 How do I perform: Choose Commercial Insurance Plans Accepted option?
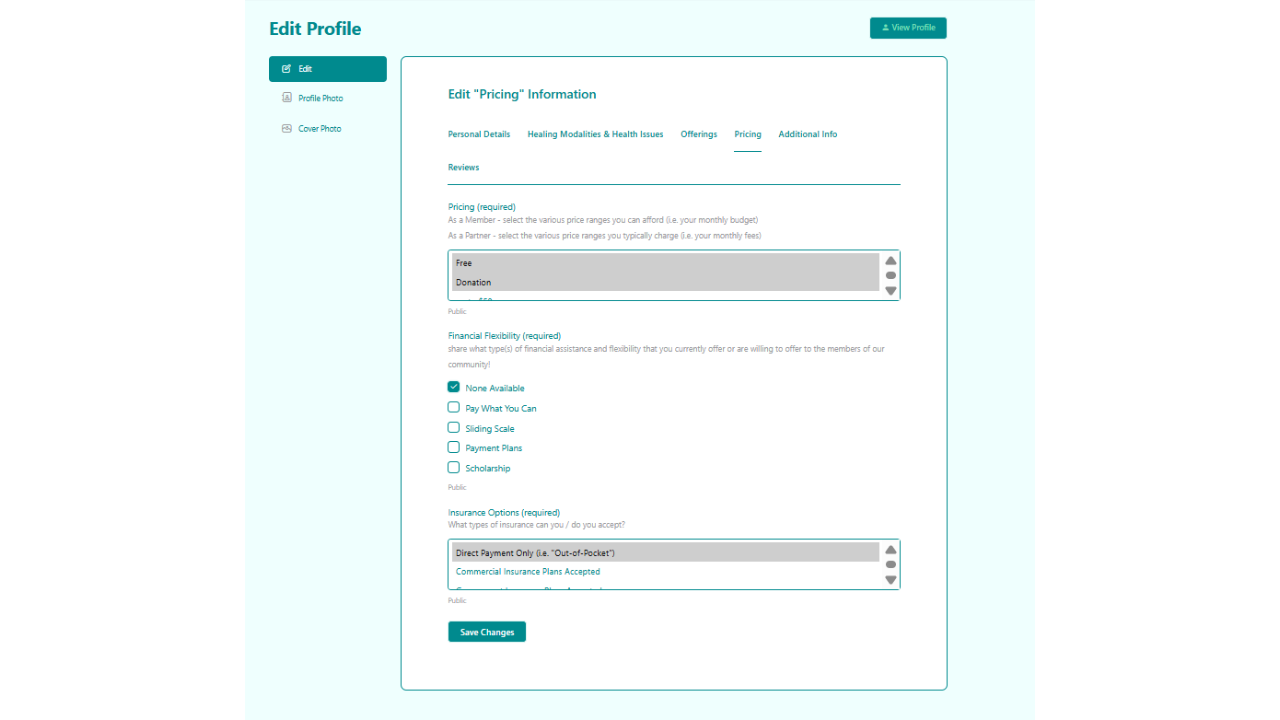528,572
